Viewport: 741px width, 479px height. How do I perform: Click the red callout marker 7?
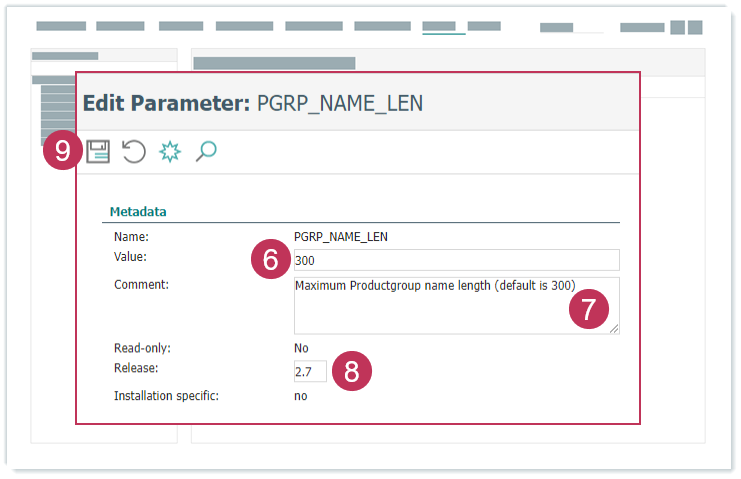click(588, 310)
